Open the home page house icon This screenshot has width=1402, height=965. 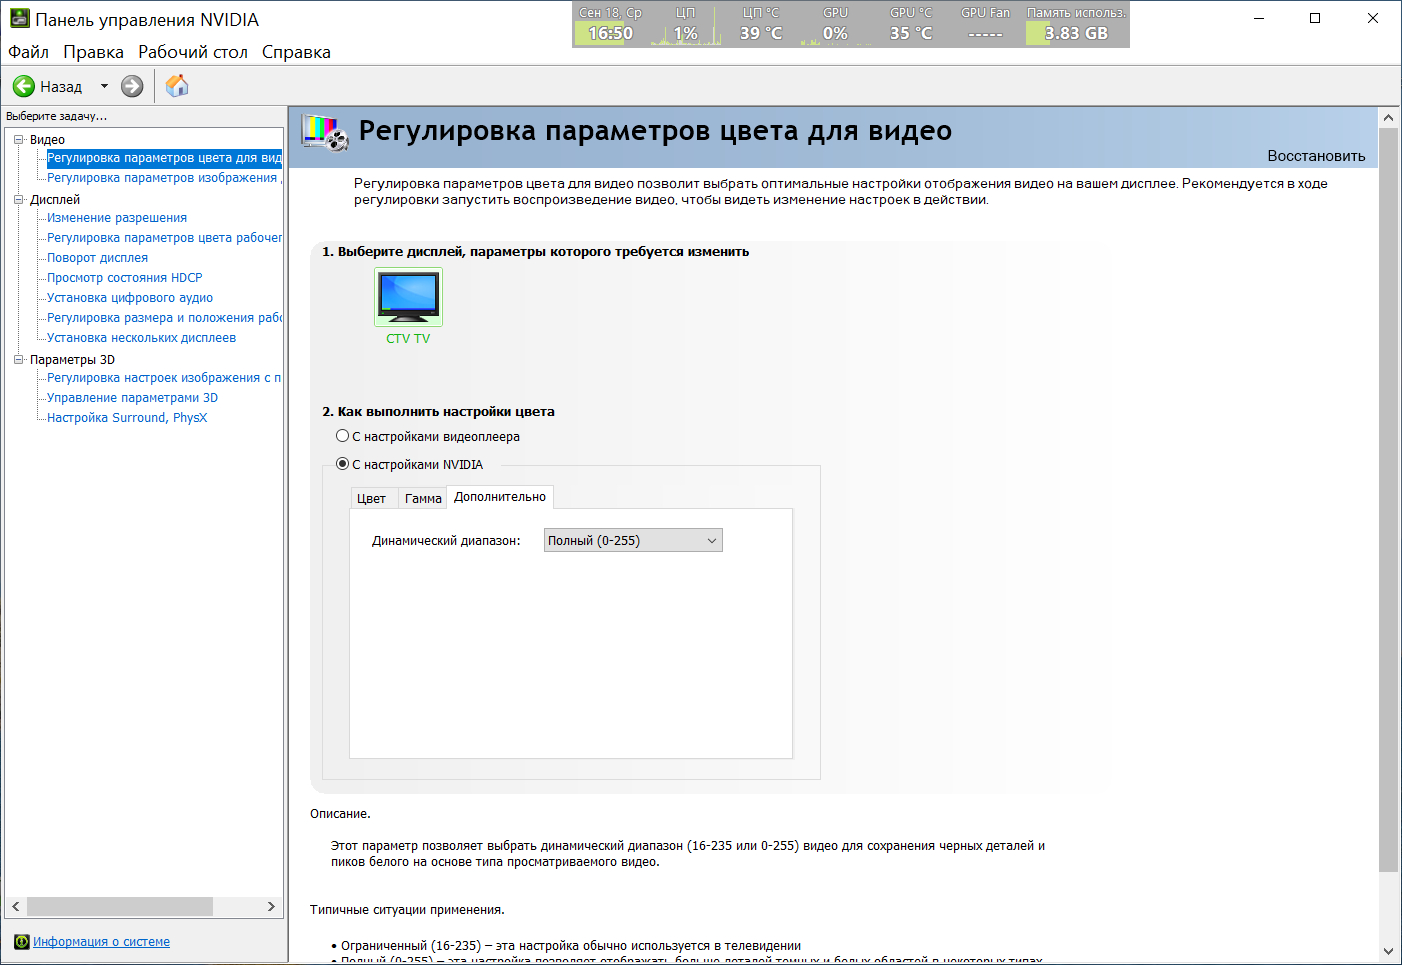tap(177, 86)
